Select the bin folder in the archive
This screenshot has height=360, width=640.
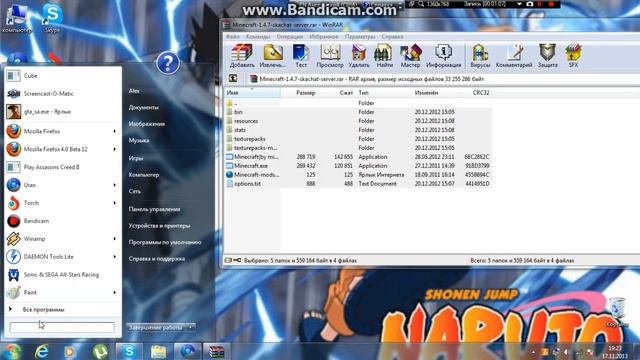pyautogui.click(x=358, y=112)
